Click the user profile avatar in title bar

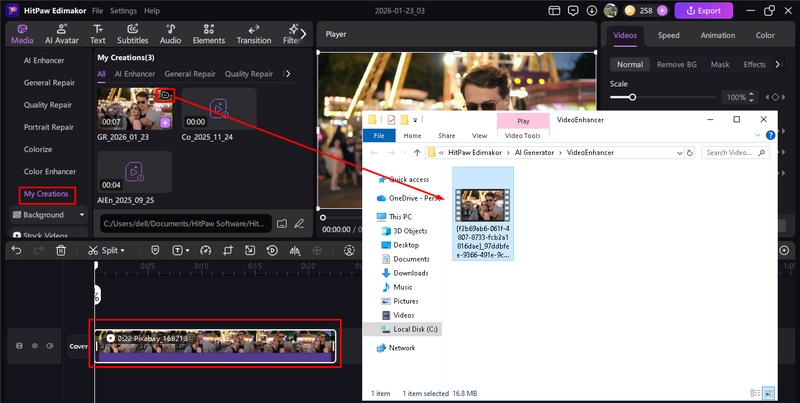pos(610,10)
